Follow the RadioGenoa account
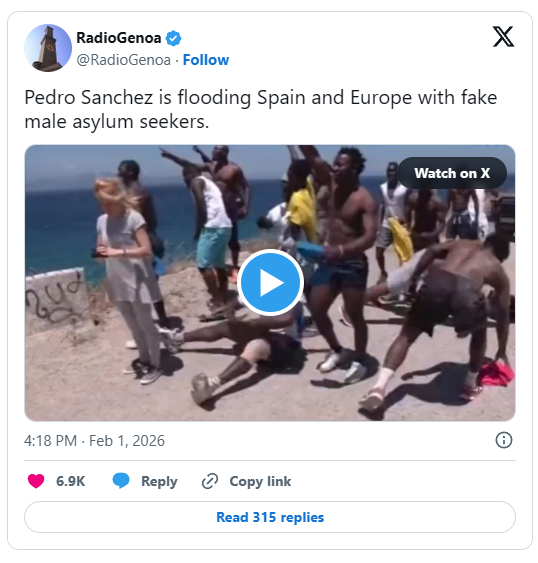This screenshot has height=563, width=538. pos(206,60)
